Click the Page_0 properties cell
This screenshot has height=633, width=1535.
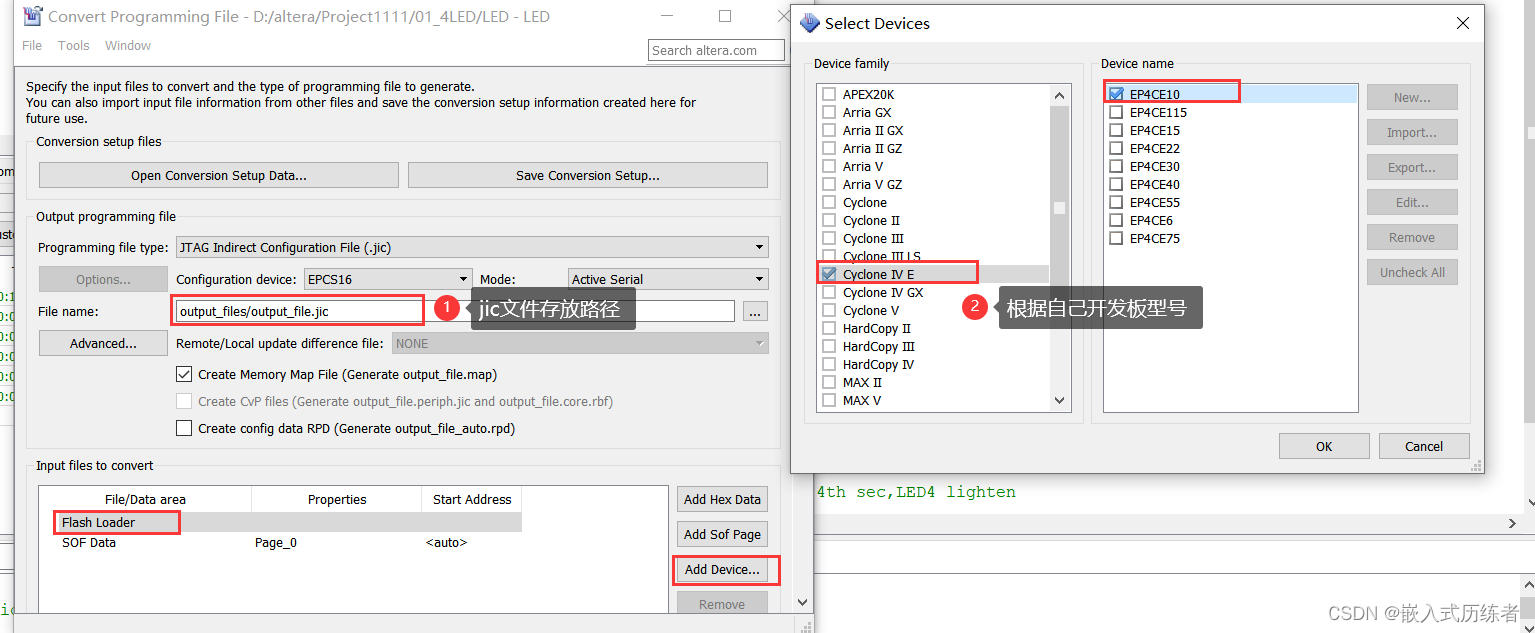tap(276, 542)
